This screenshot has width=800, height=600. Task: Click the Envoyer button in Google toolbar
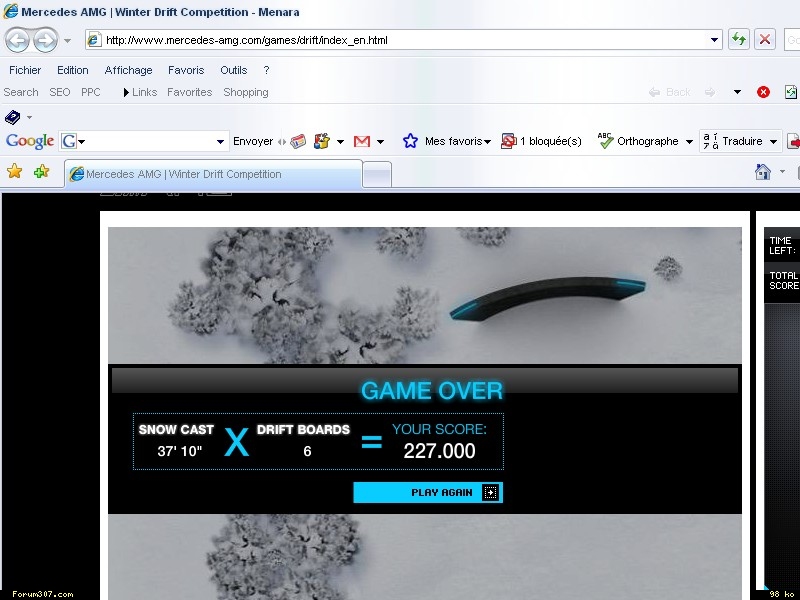[x=253, y=141]
